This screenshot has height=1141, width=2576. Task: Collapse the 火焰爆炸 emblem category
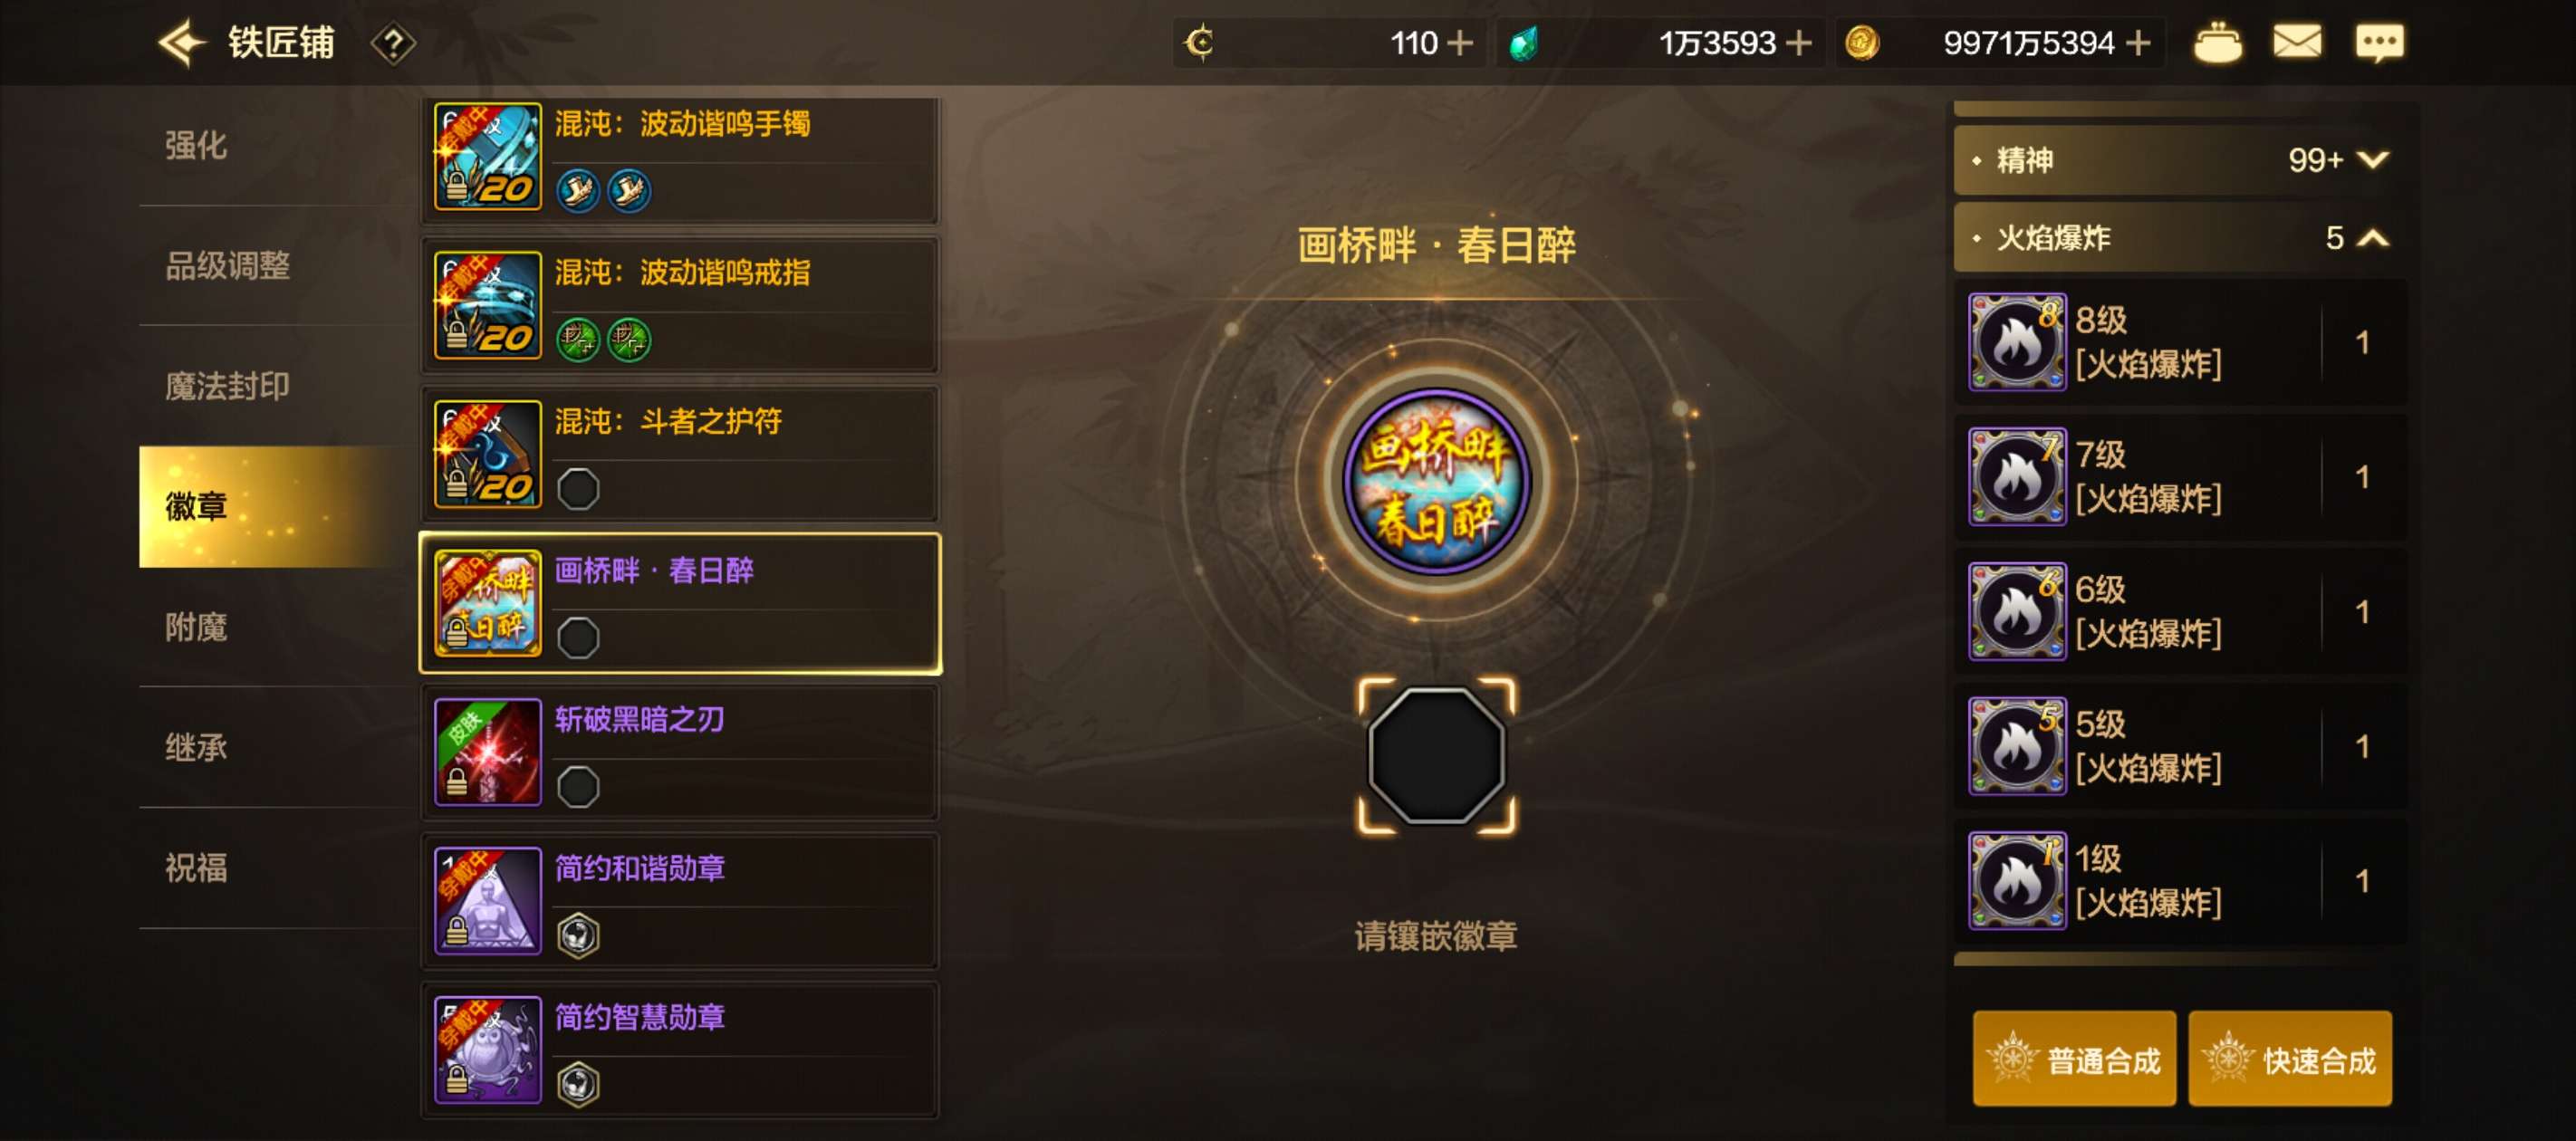(2179, 238)
